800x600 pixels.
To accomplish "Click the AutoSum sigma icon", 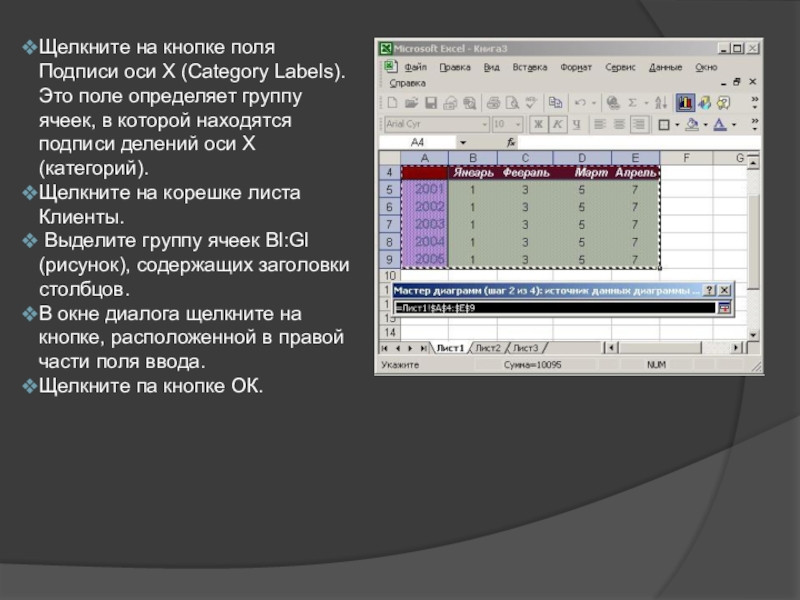I will tap(633, 103).
